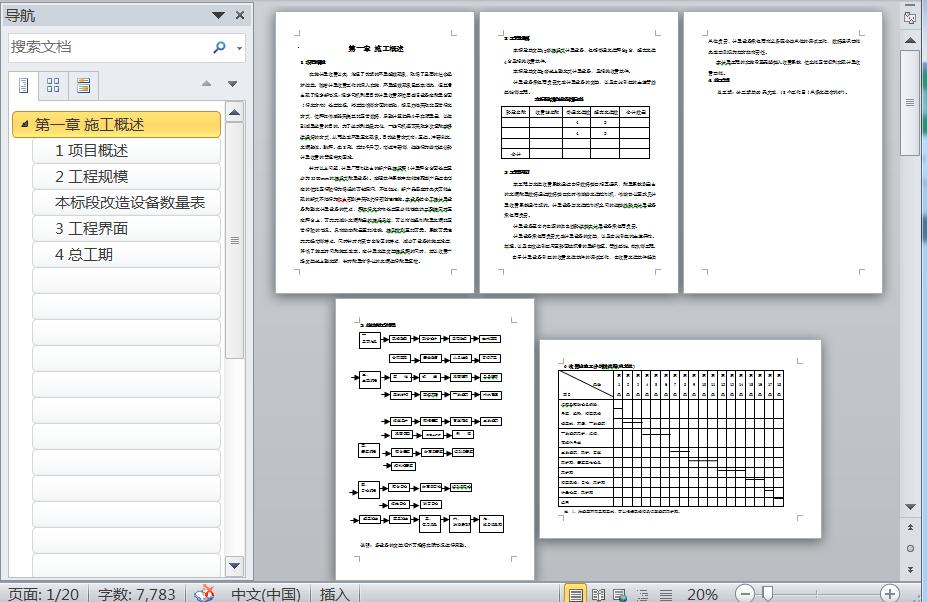This screenshot has height=602, width=927.
Task: Click zoom out minus button
Action: 745,593
